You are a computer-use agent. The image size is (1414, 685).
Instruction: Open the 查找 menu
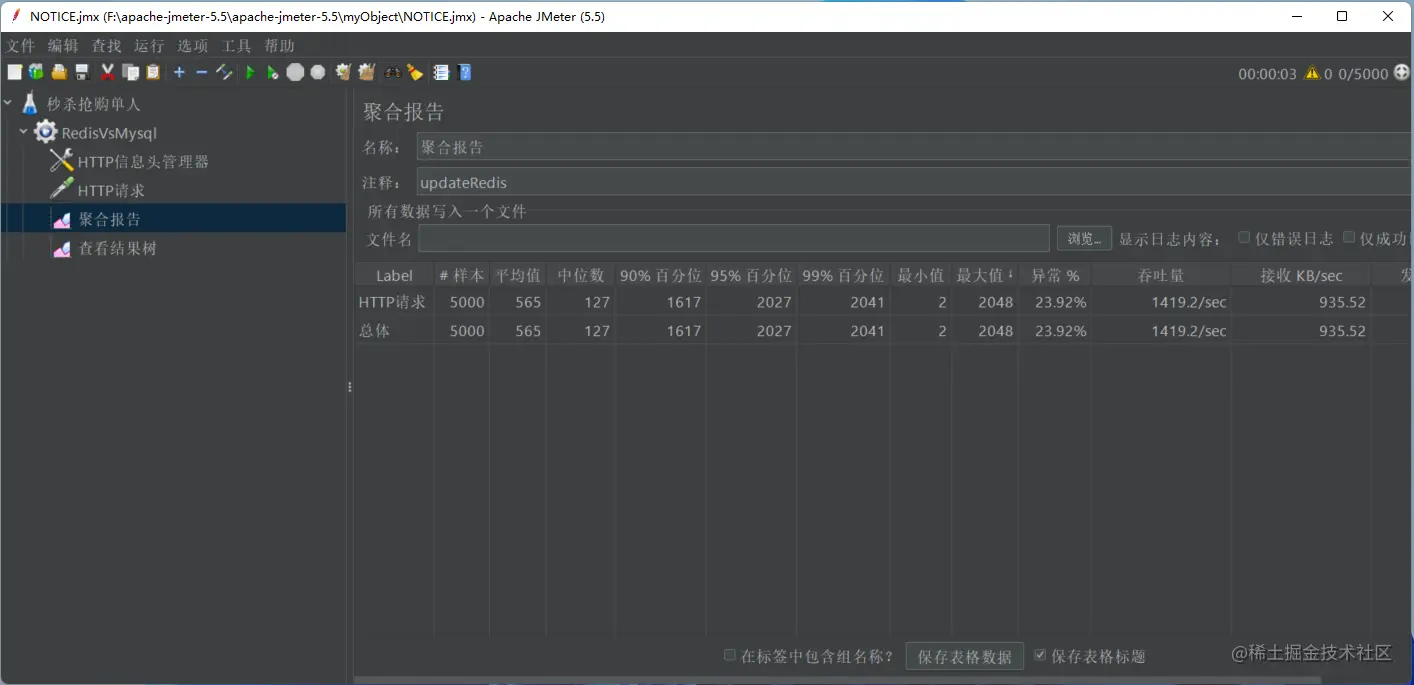[106, 46]
